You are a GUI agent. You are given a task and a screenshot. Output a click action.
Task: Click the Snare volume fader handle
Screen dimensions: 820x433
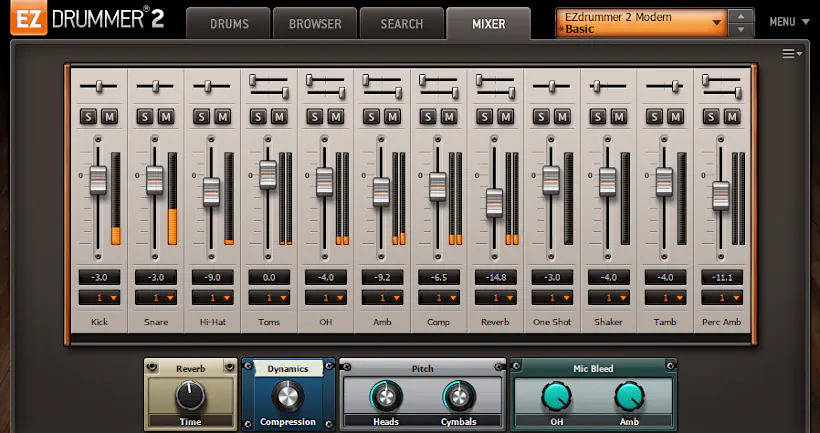[x=154, y=180]
